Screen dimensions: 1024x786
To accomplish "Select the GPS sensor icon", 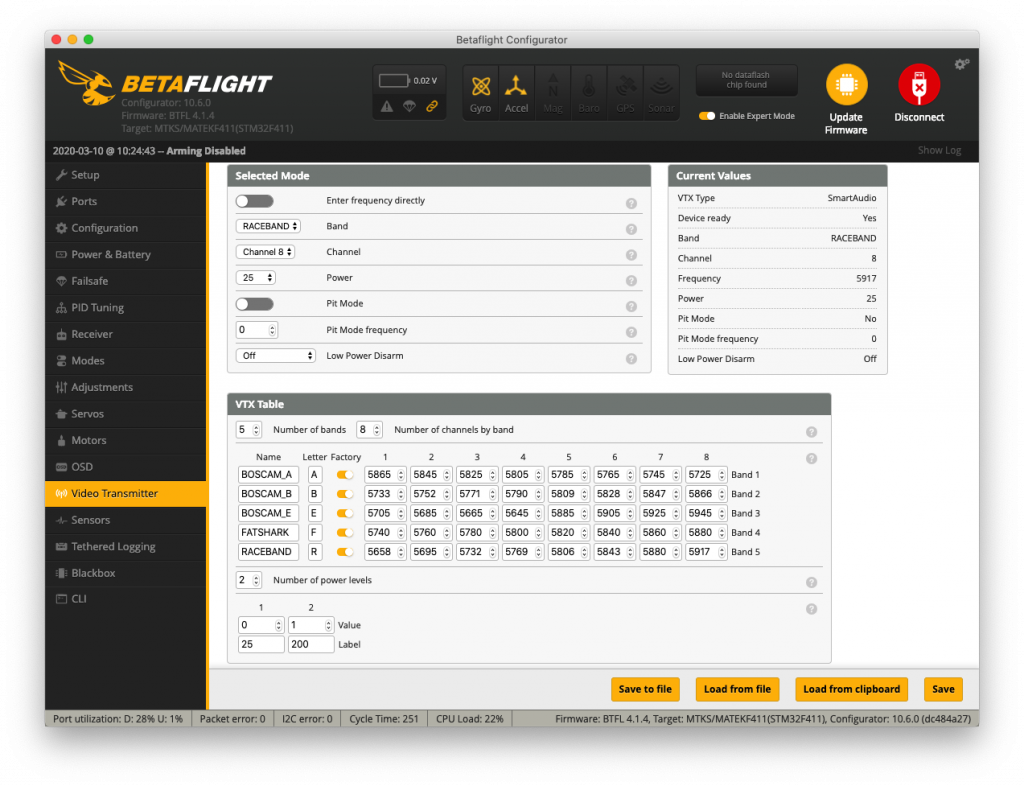I will click(x=625, y=91).
